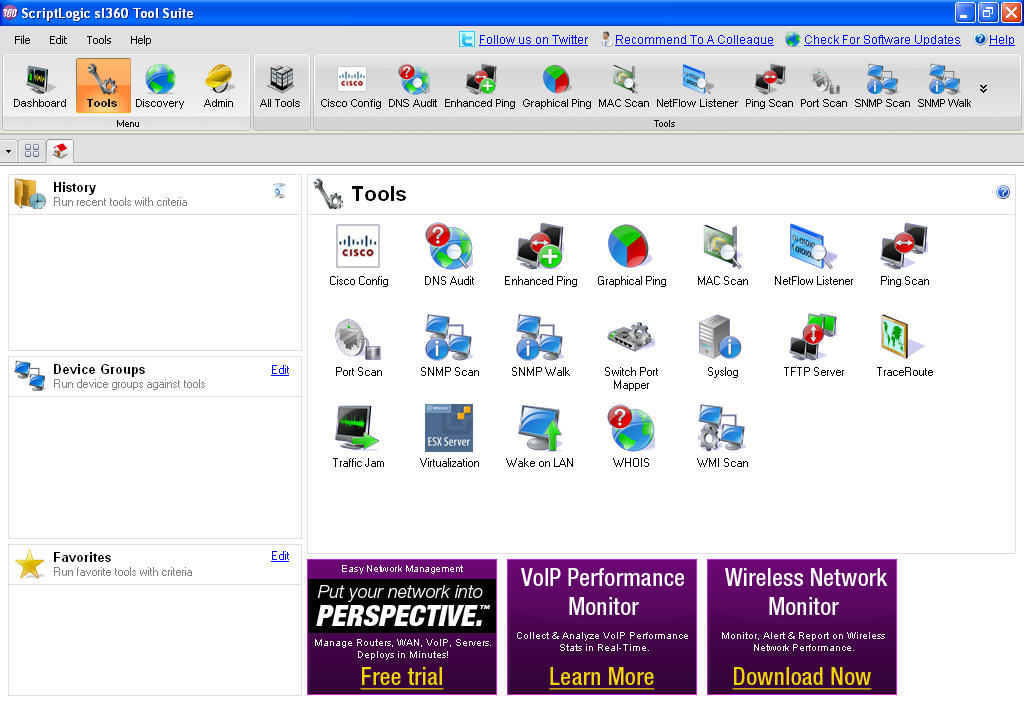Open the Switch Port Mapper tool
The width and height of the screenshot is (1024, 704).
631,340
